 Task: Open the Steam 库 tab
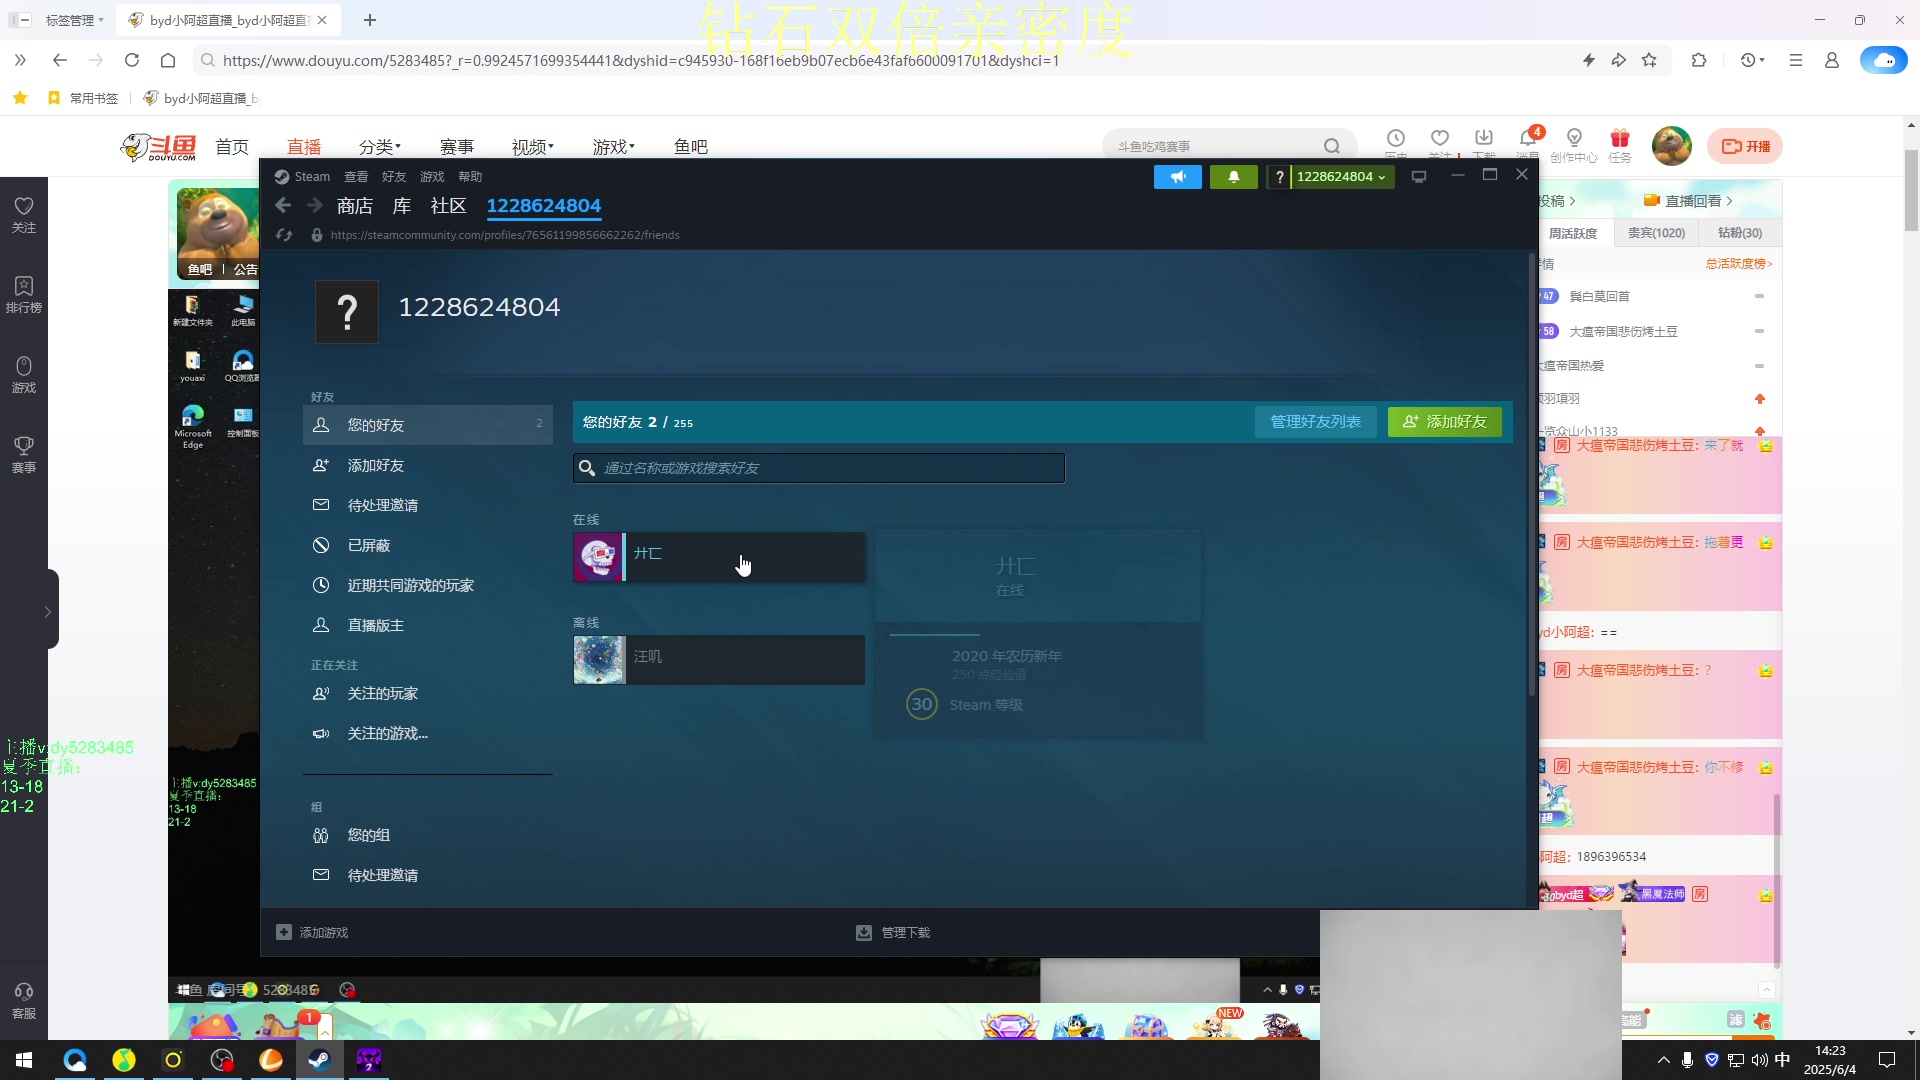[402, 206]
